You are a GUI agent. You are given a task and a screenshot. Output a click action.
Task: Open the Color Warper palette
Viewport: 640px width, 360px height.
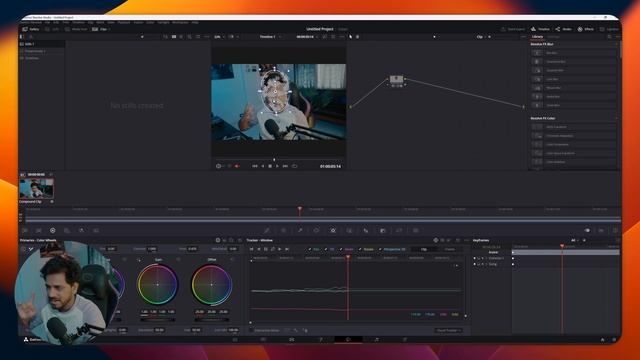(x=283, y=231)
